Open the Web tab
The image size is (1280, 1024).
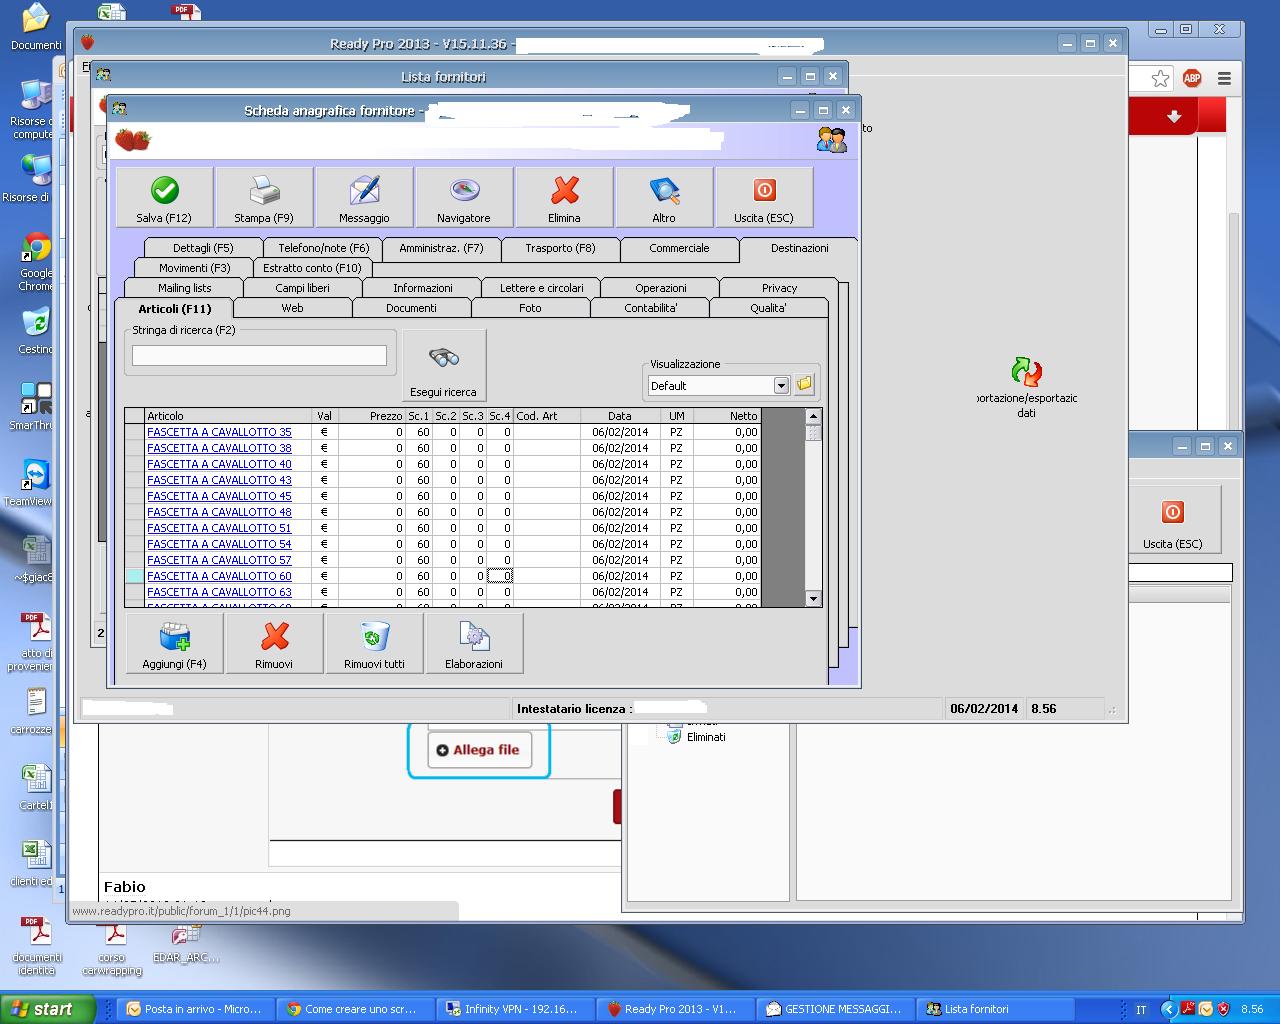[292, 308]
